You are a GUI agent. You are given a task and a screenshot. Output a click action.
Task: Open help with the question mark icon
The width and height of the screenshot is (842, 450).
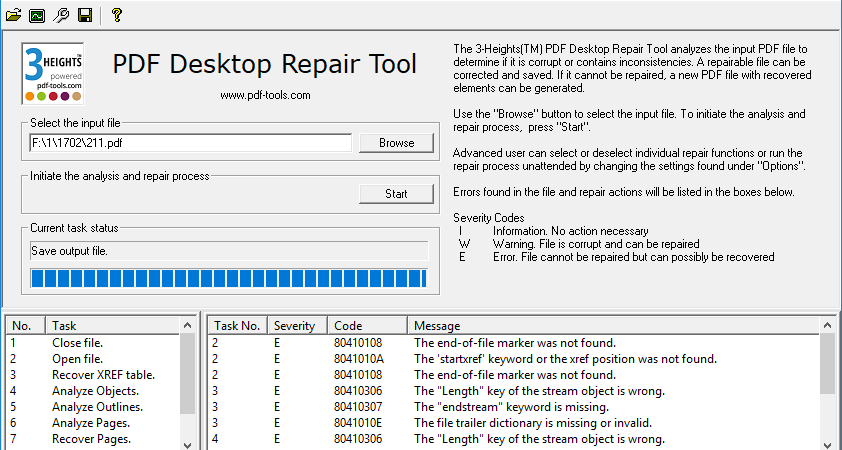click(x=116, y=15)
